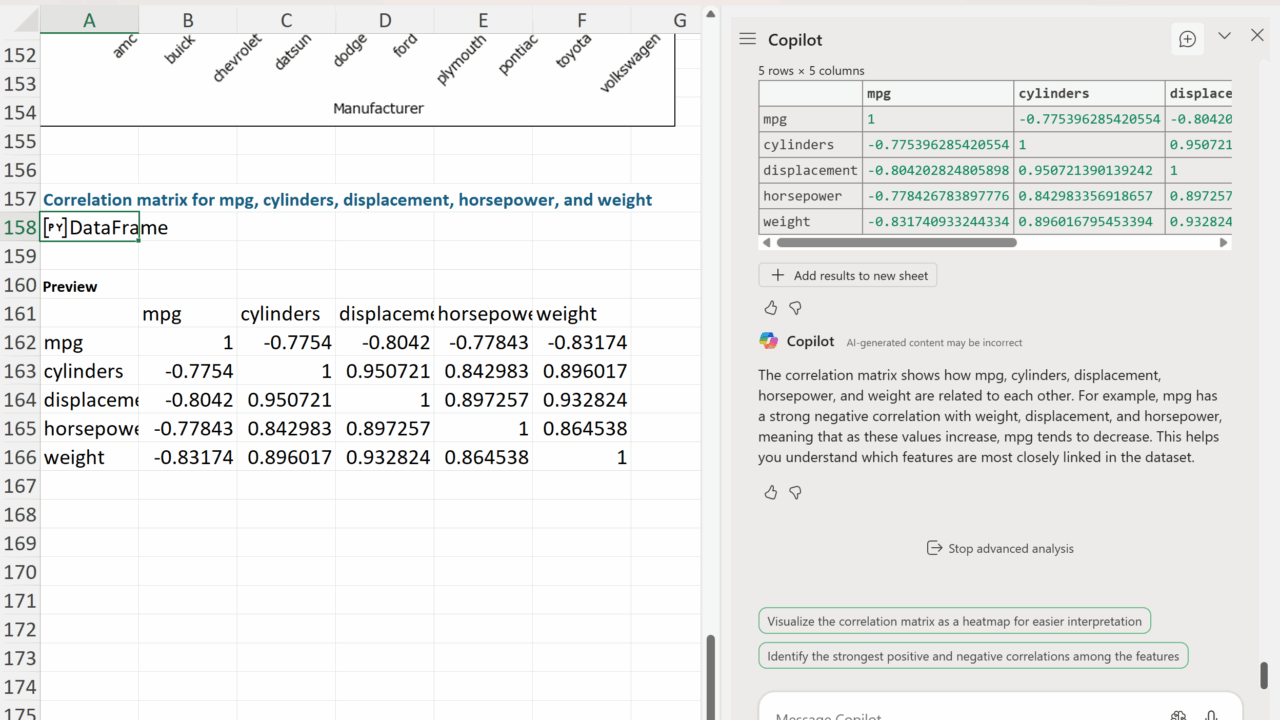Select the strongest correlations suggestion

(973, 657)
